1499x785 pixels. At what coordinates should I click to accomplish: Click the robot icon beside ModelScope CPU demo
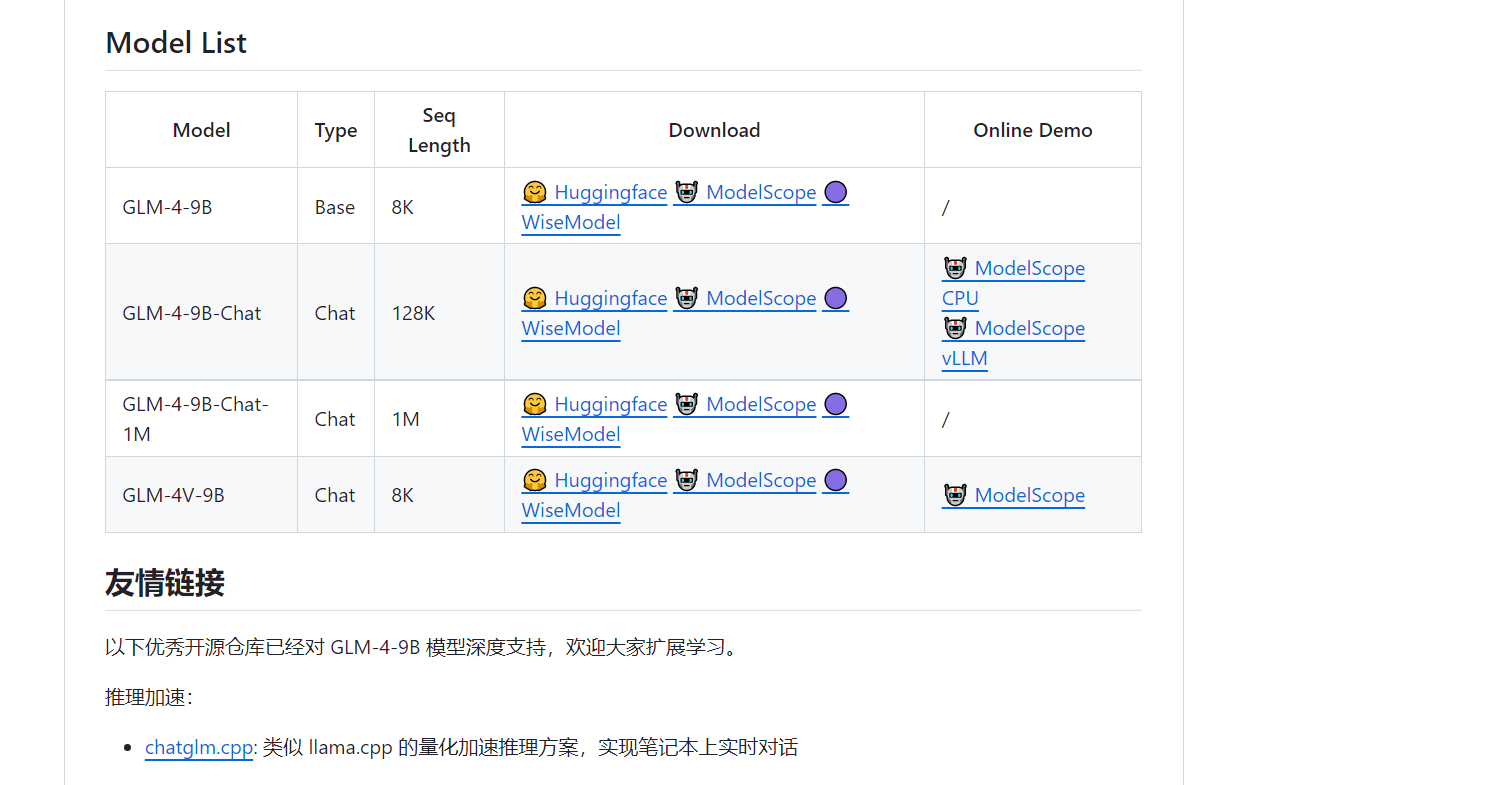(x=955, y=268)
